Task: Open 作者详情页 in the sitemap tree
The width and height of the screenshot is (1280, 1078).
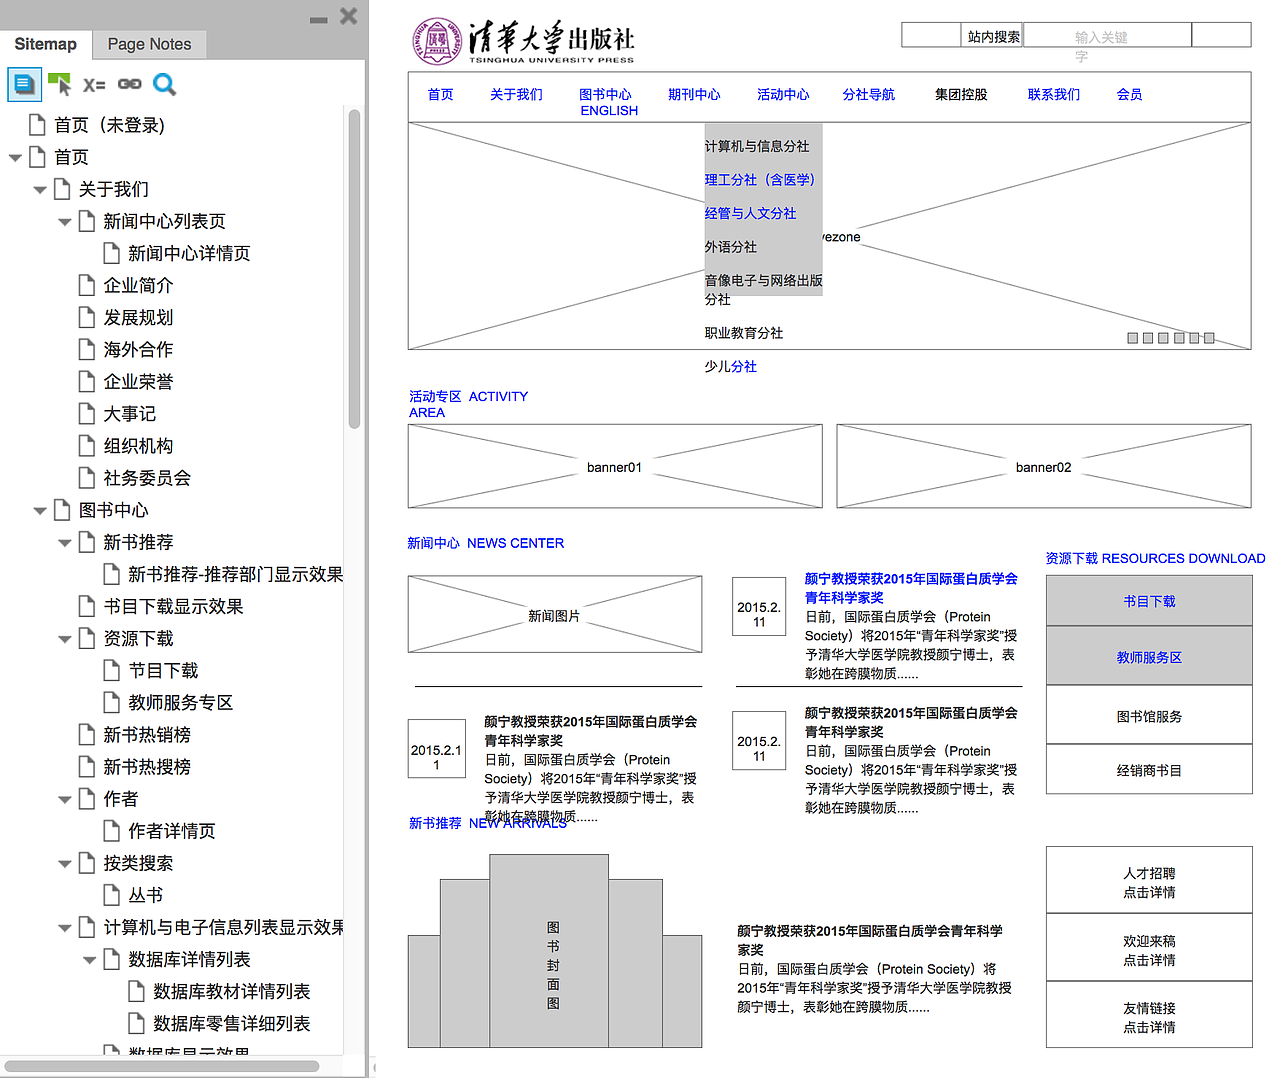Action: [x=171, y=831]
